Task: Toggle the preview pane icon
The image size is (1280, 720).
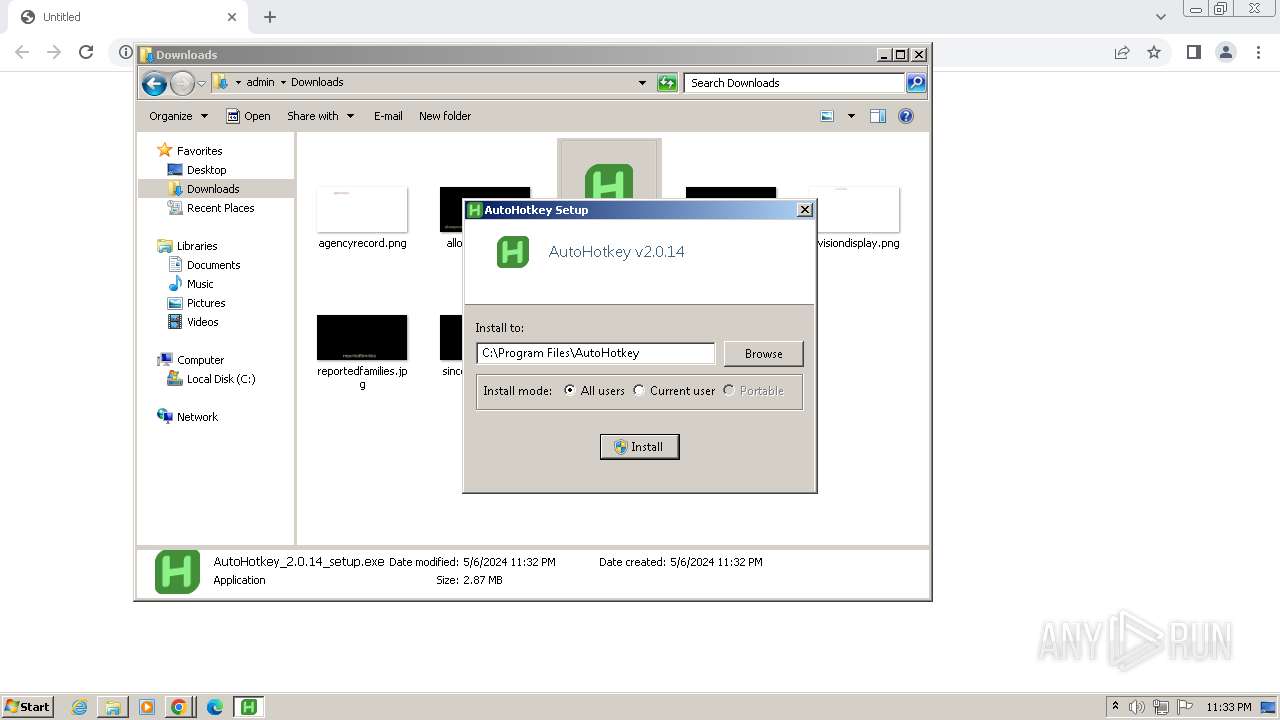Action: pyautogui.click(x=878, y=116)
